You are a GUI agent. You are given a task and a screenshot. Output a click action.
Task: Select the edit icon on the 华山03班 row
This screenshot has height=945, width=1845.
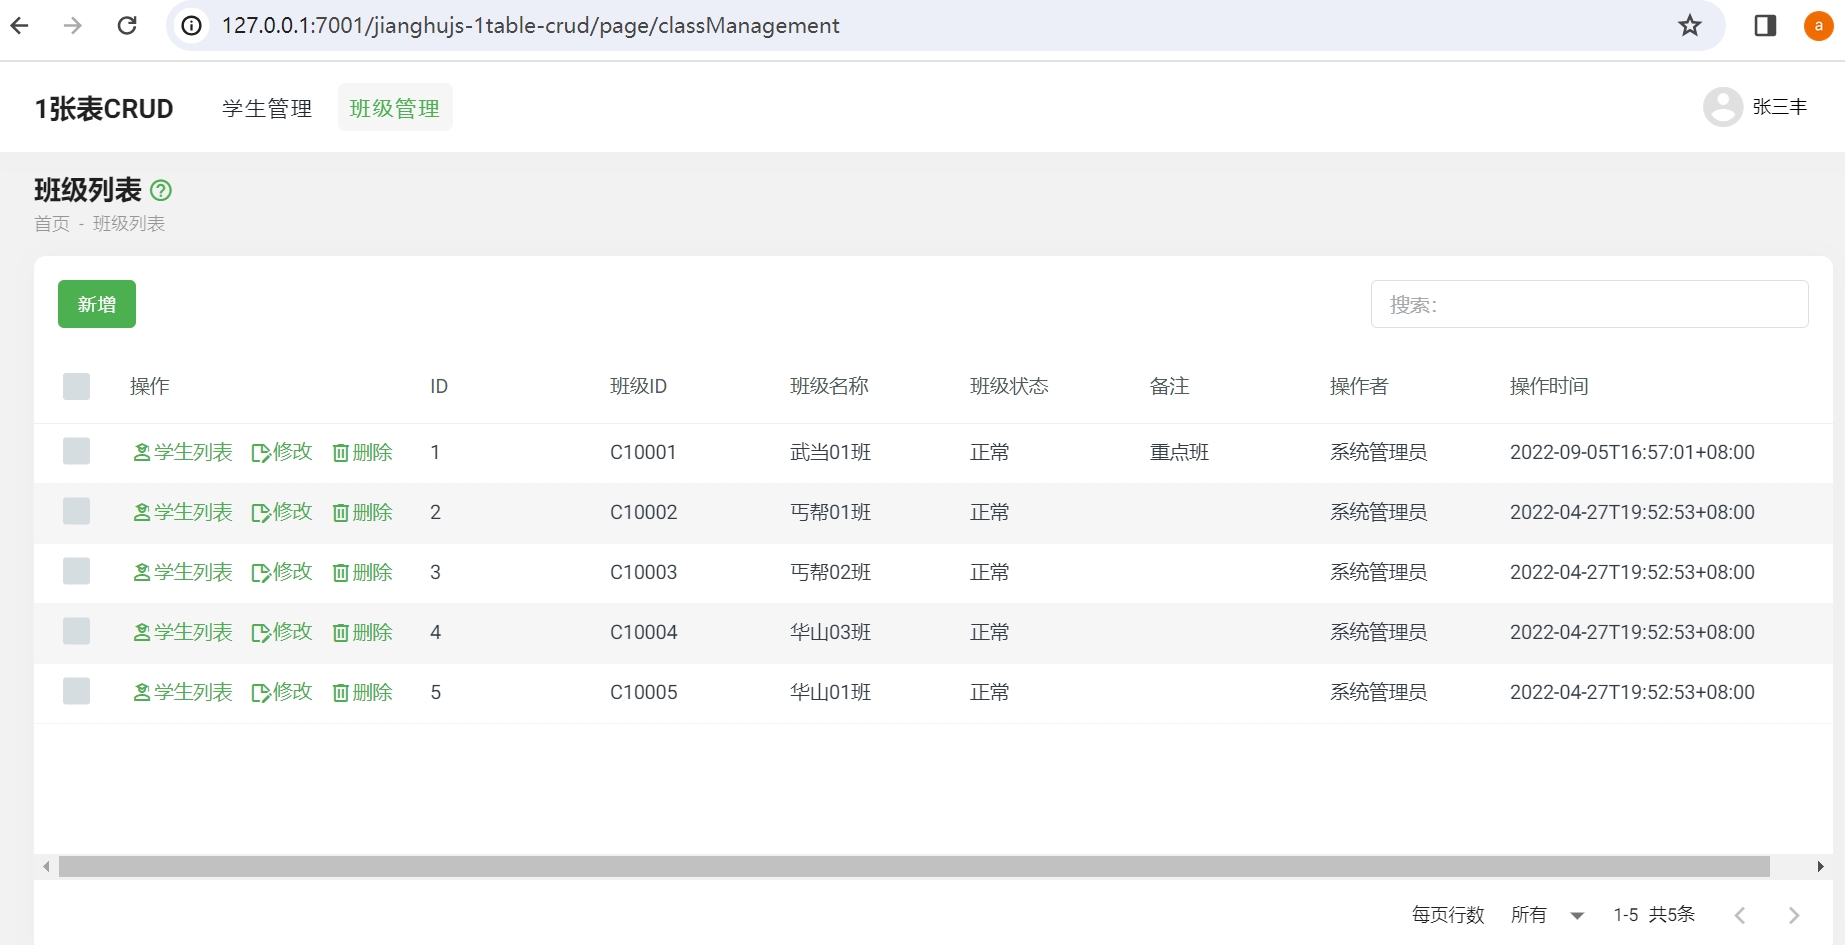[x=261, y=632]
